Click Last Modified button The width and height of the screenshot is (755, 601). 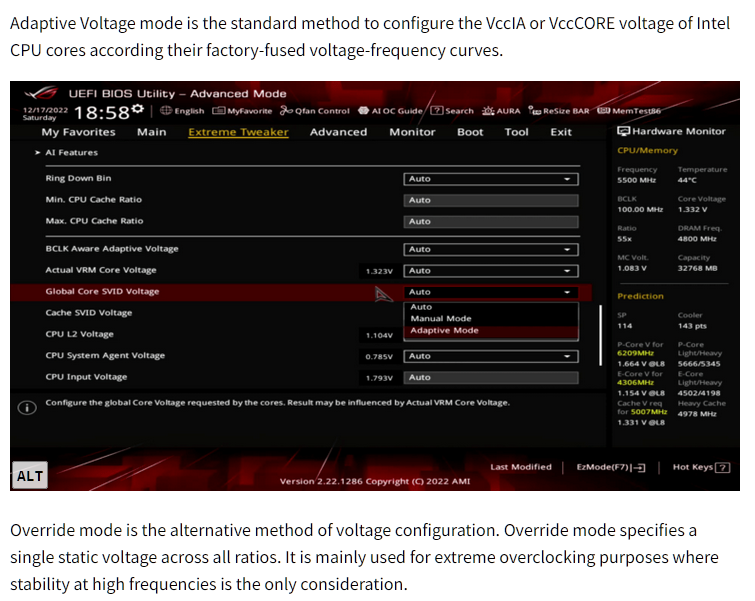(521, 467)
